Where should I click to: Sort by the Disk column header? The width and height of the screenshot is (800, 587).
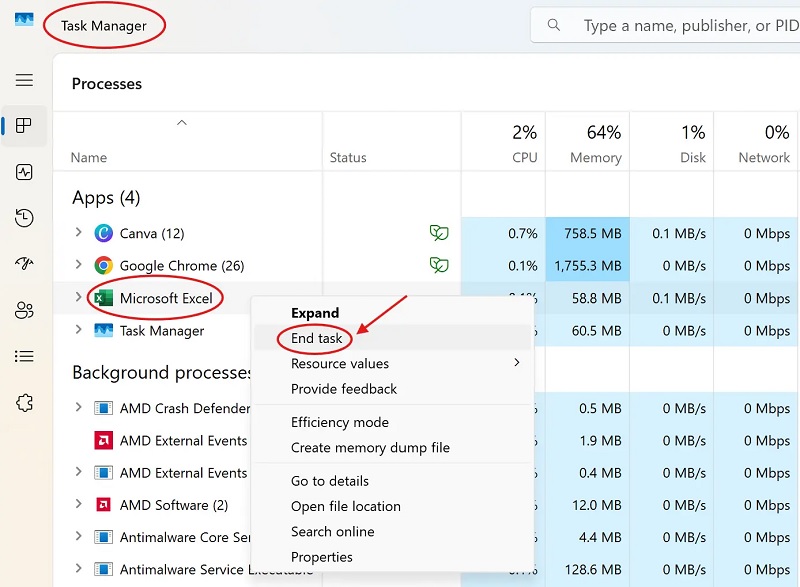[671, 142]
